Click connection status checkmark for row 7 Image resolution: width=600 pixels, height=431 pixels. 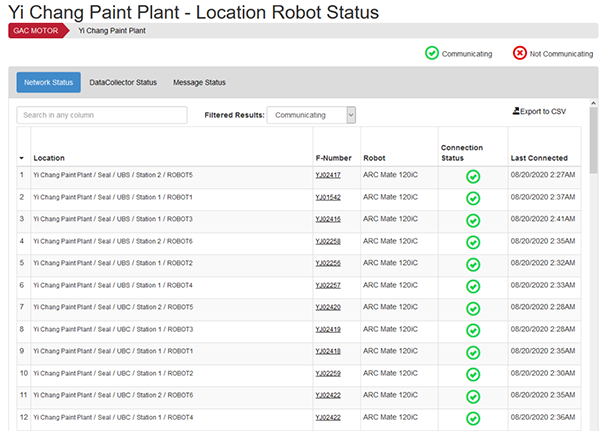pos(473,309)
